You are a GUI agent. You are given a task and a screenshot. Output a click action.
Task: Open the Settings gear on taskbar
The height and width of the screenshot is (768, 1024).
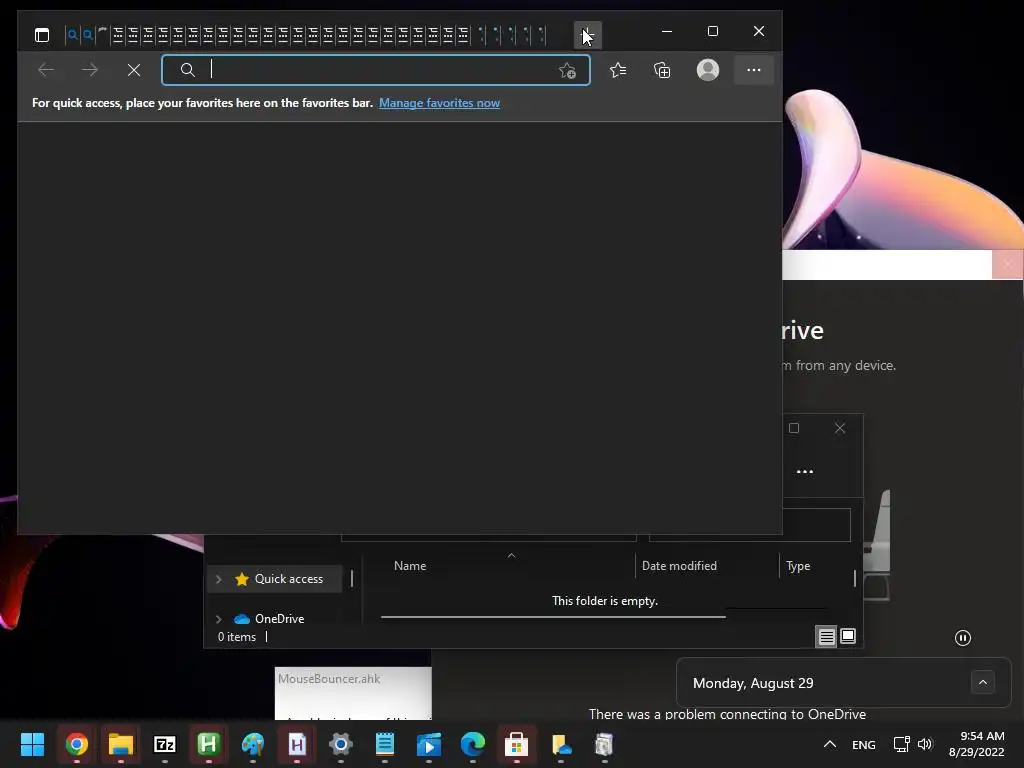point(341,744)
